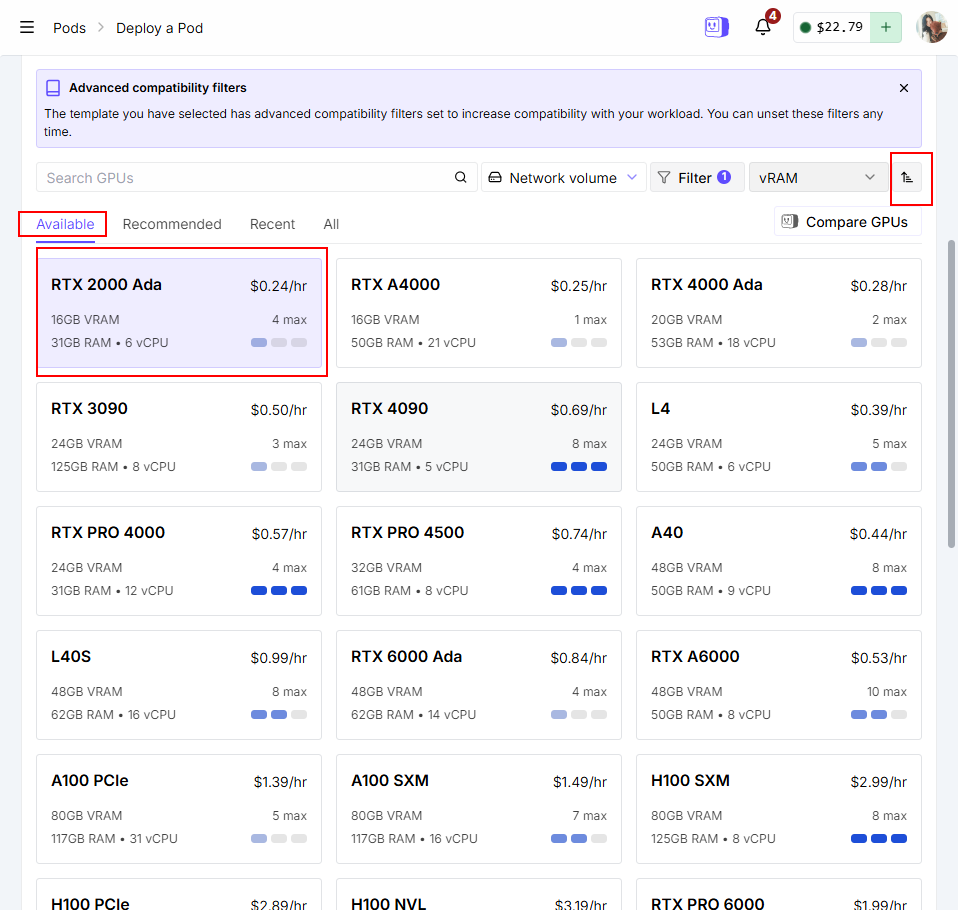Switch to the Recommended tab
Image resolution: width=958 pixels, height=910 pixels.
172,224
